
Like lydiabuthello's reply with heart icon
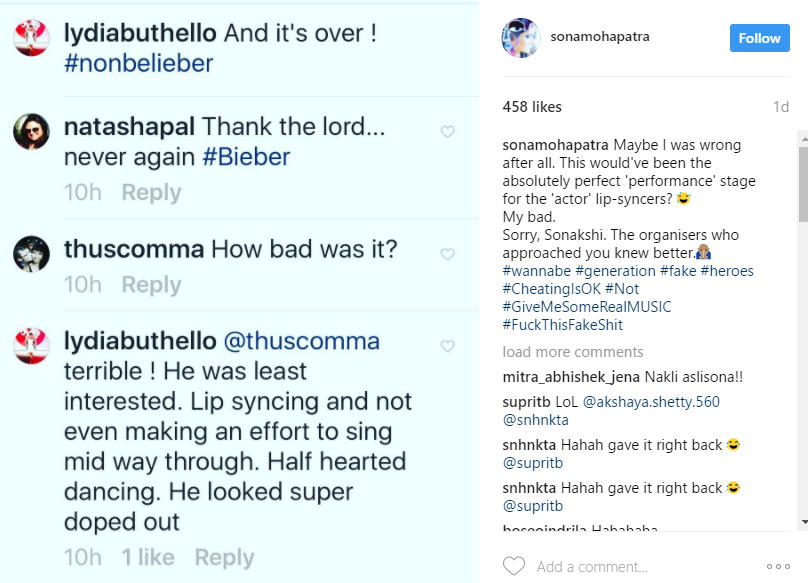coord(448,346)
